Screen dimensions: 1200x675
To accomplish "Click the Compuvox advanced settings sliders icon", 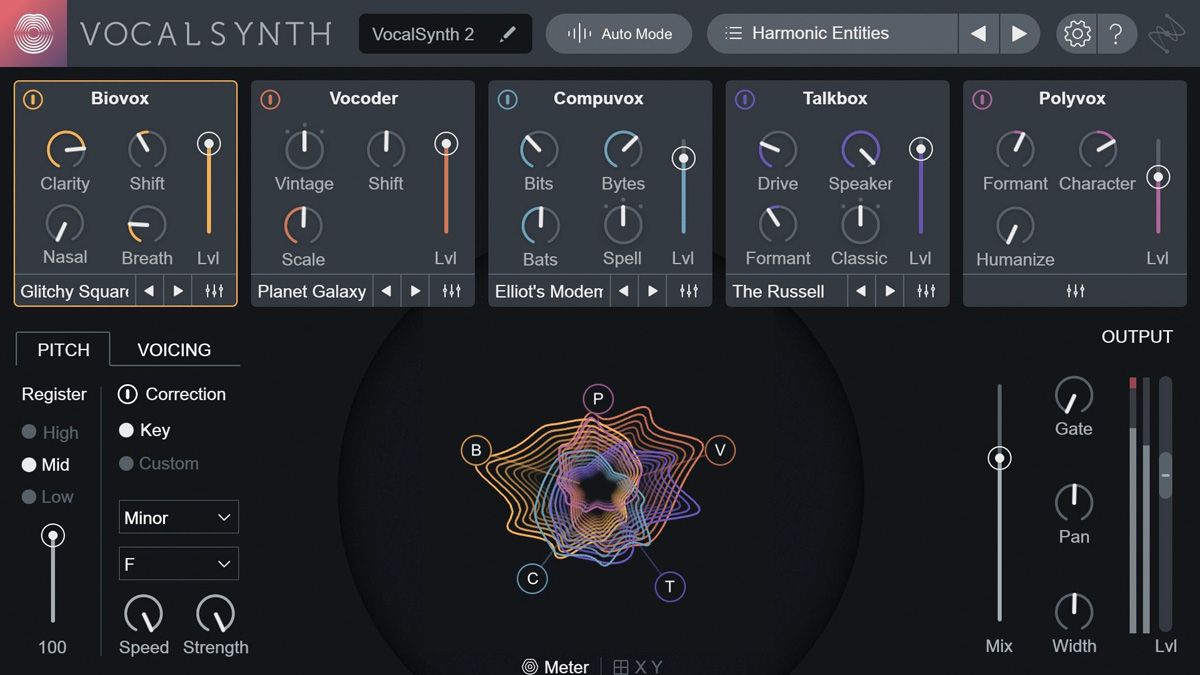I will tap(688, 290).
